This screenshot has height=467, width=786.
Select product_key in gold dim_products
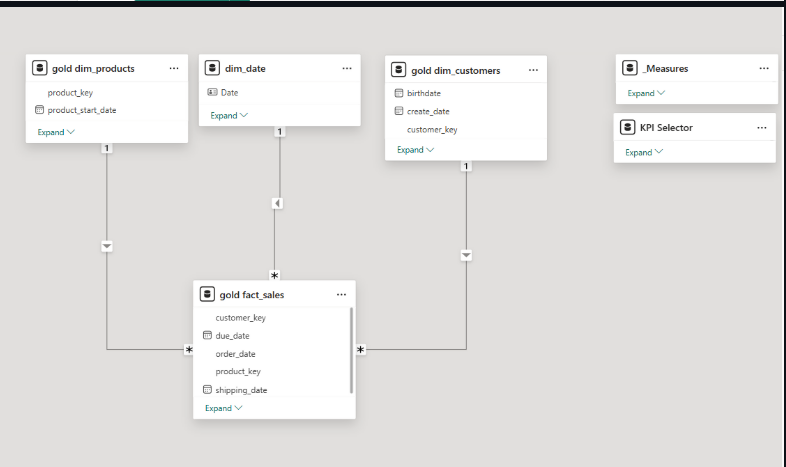coord(70,93)
